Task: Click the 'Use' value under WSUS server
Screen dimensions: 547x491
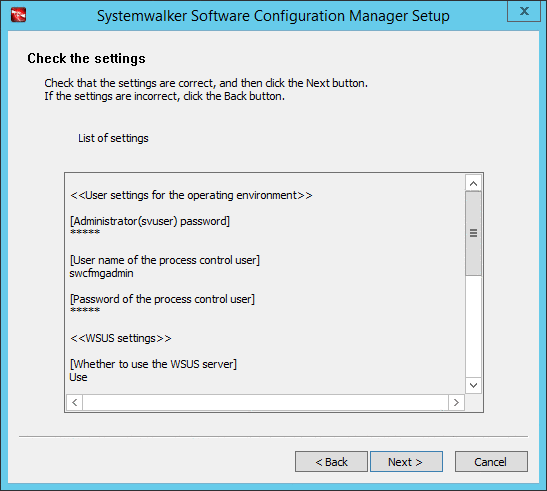Action: coord(78,377)
